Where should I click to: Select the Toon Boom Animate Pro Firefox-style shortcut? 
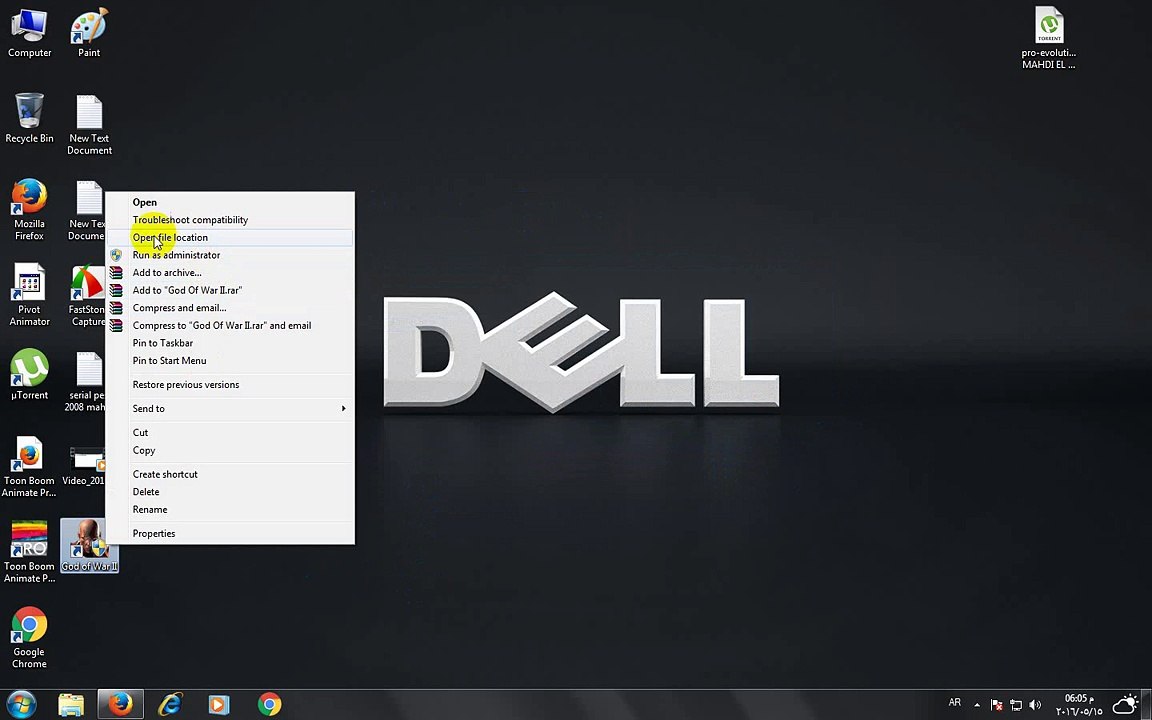coord(29,467)
